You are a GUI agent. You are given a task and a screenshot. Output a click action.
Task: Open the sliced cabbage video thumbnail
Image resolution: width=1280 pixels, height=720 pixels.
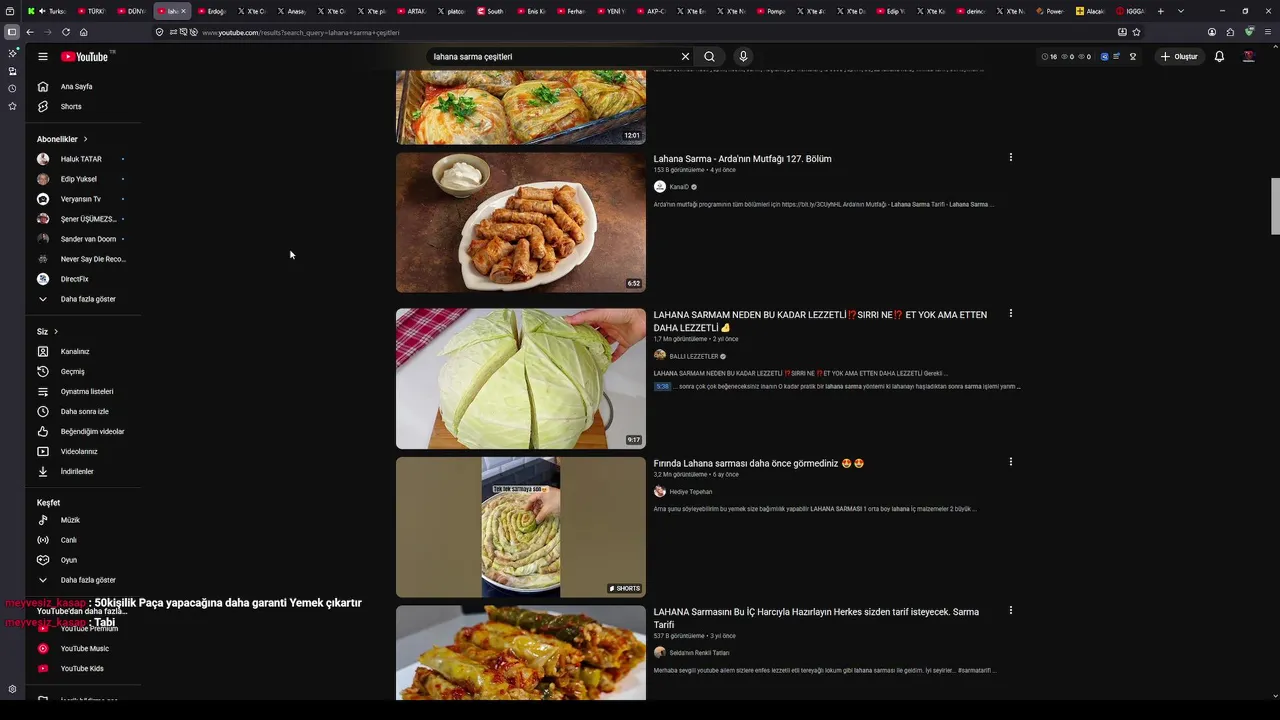click(x=521, y=378)
